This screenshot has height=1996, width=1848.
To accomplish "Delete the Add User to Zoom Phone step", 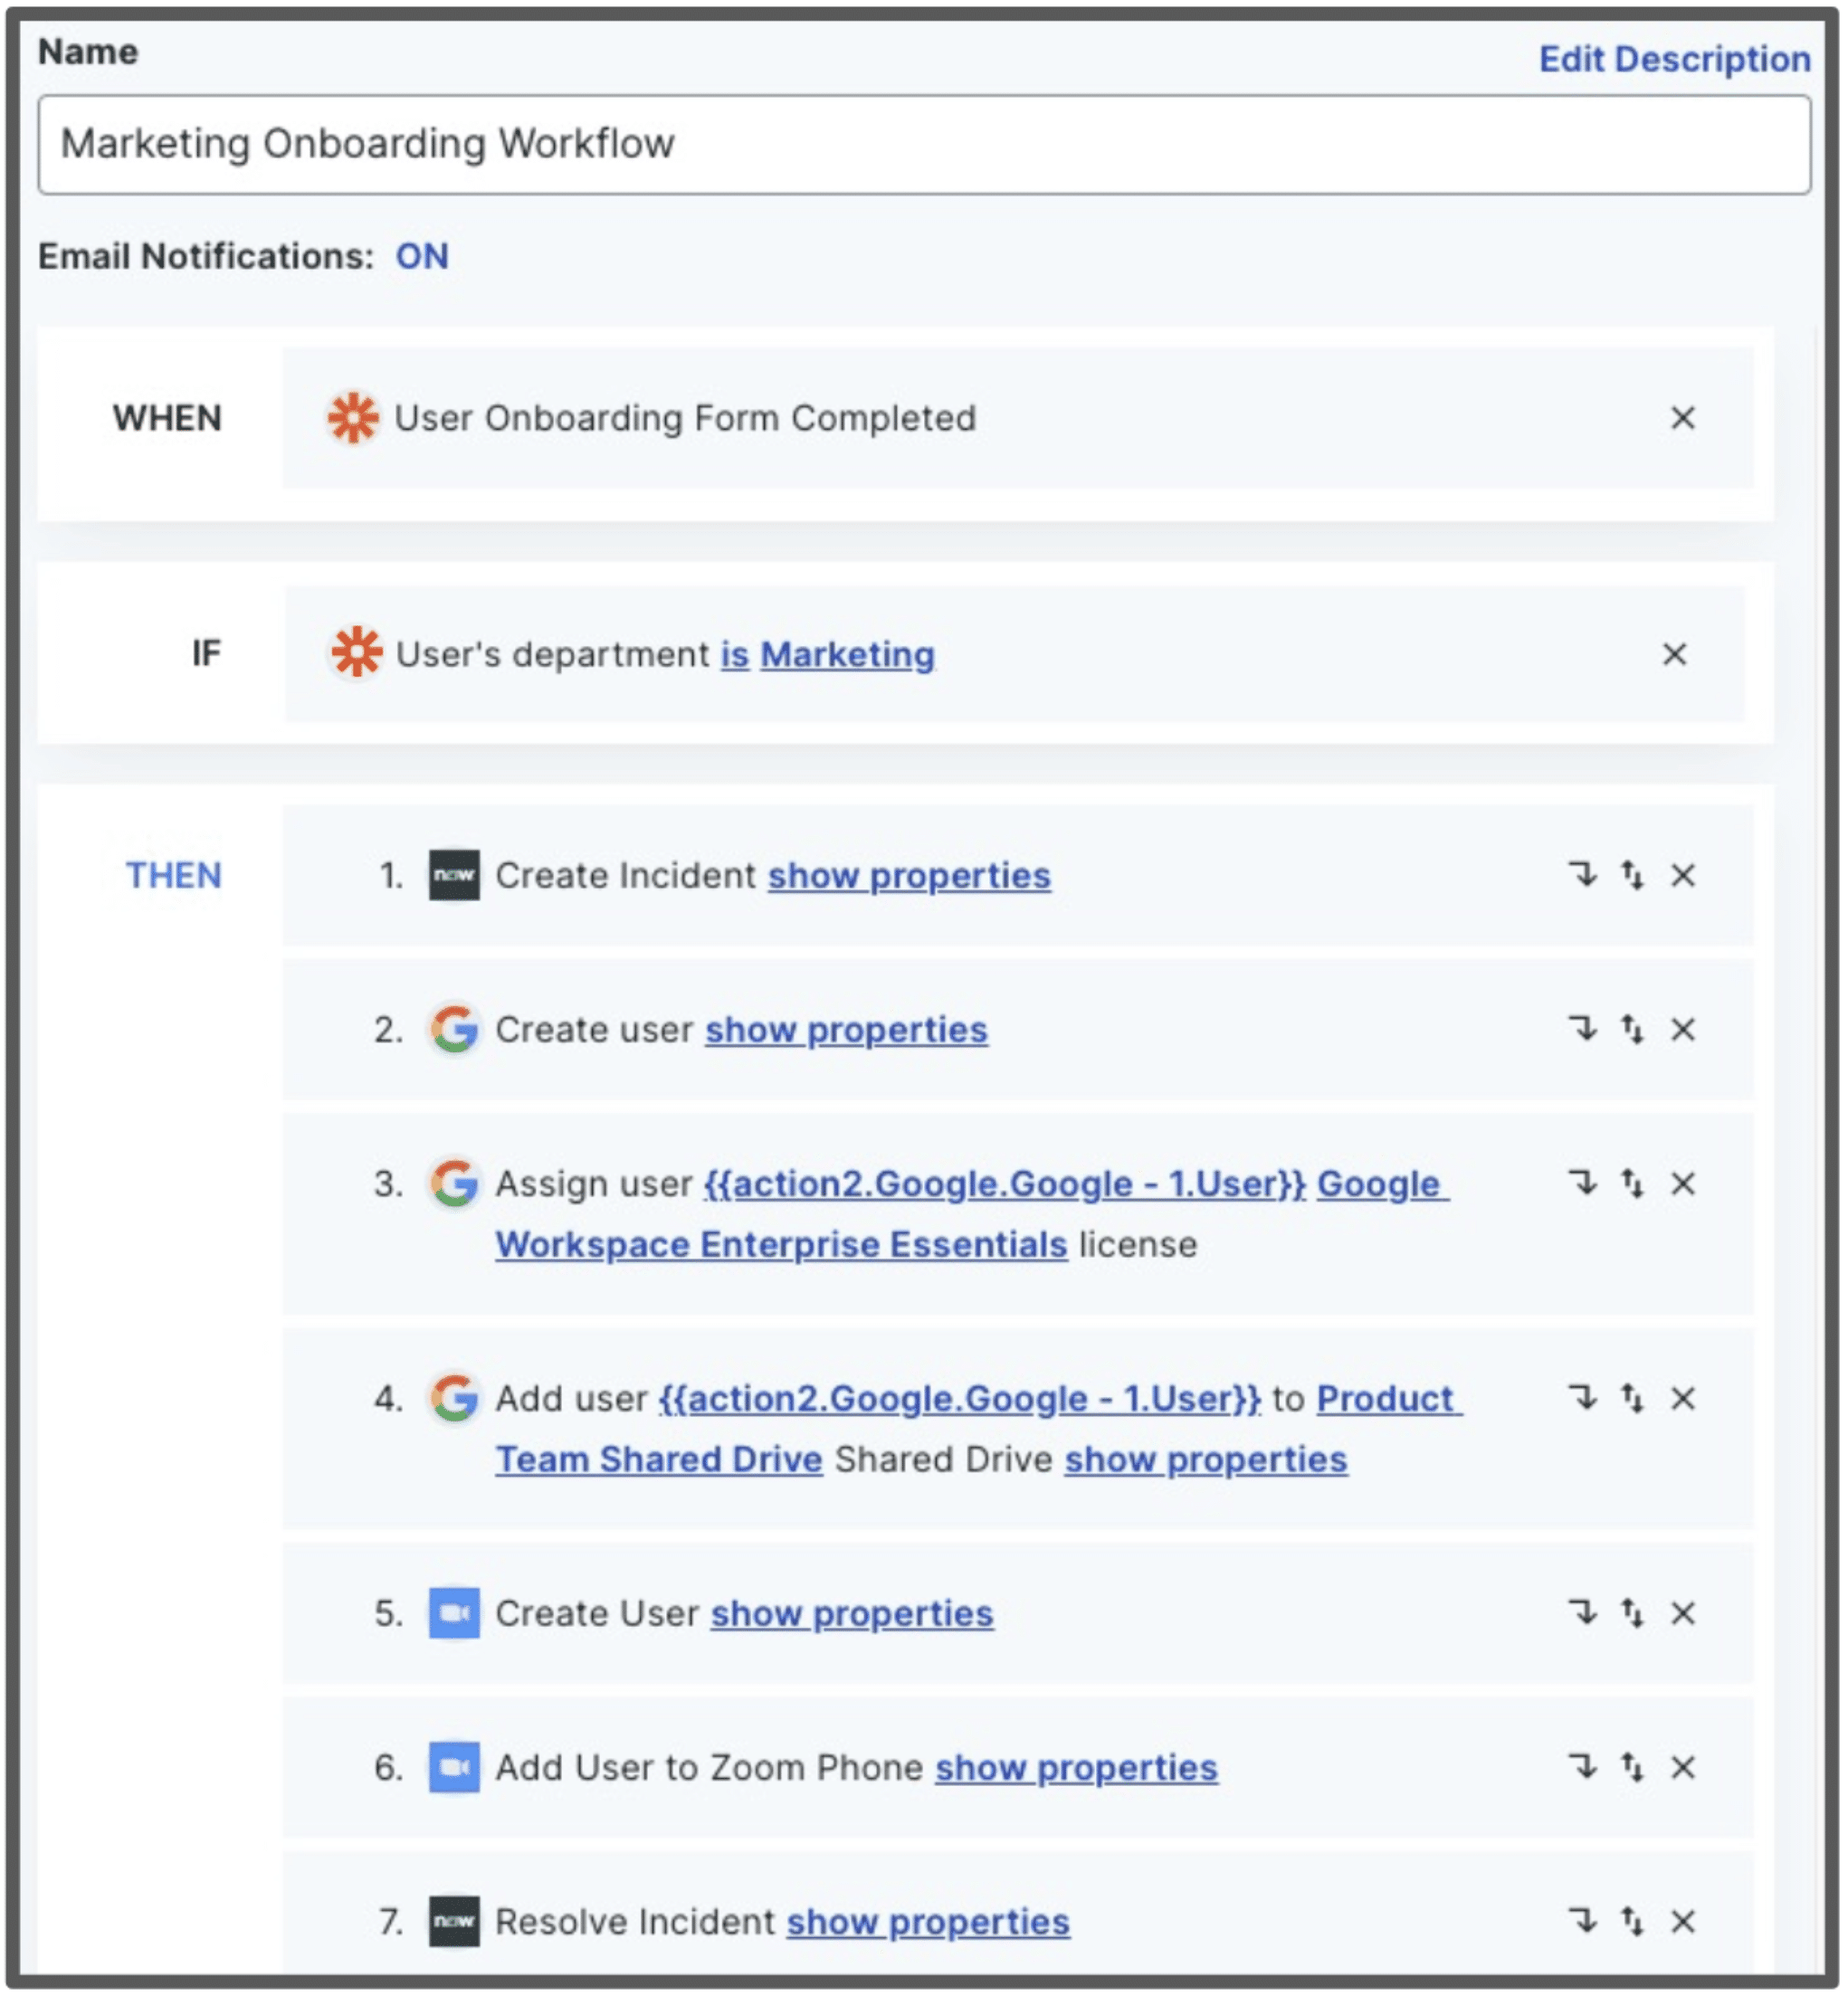I will tap(1682, 1768).
